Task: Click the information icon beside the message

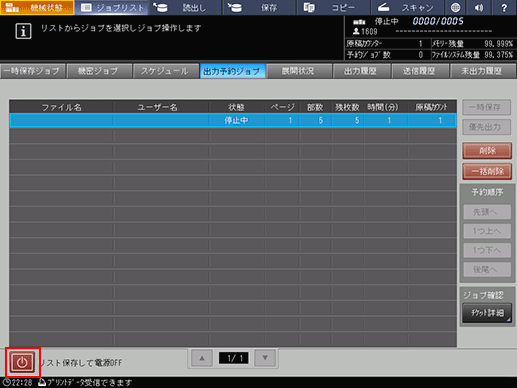Action: click(x=23, y=31)
